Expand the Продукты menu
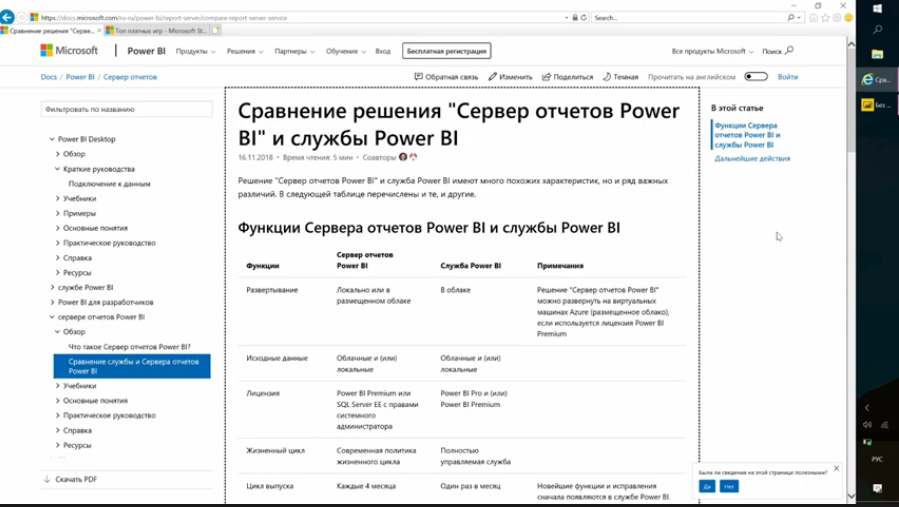This screenshot has height=507, width=899. (196, 51)
